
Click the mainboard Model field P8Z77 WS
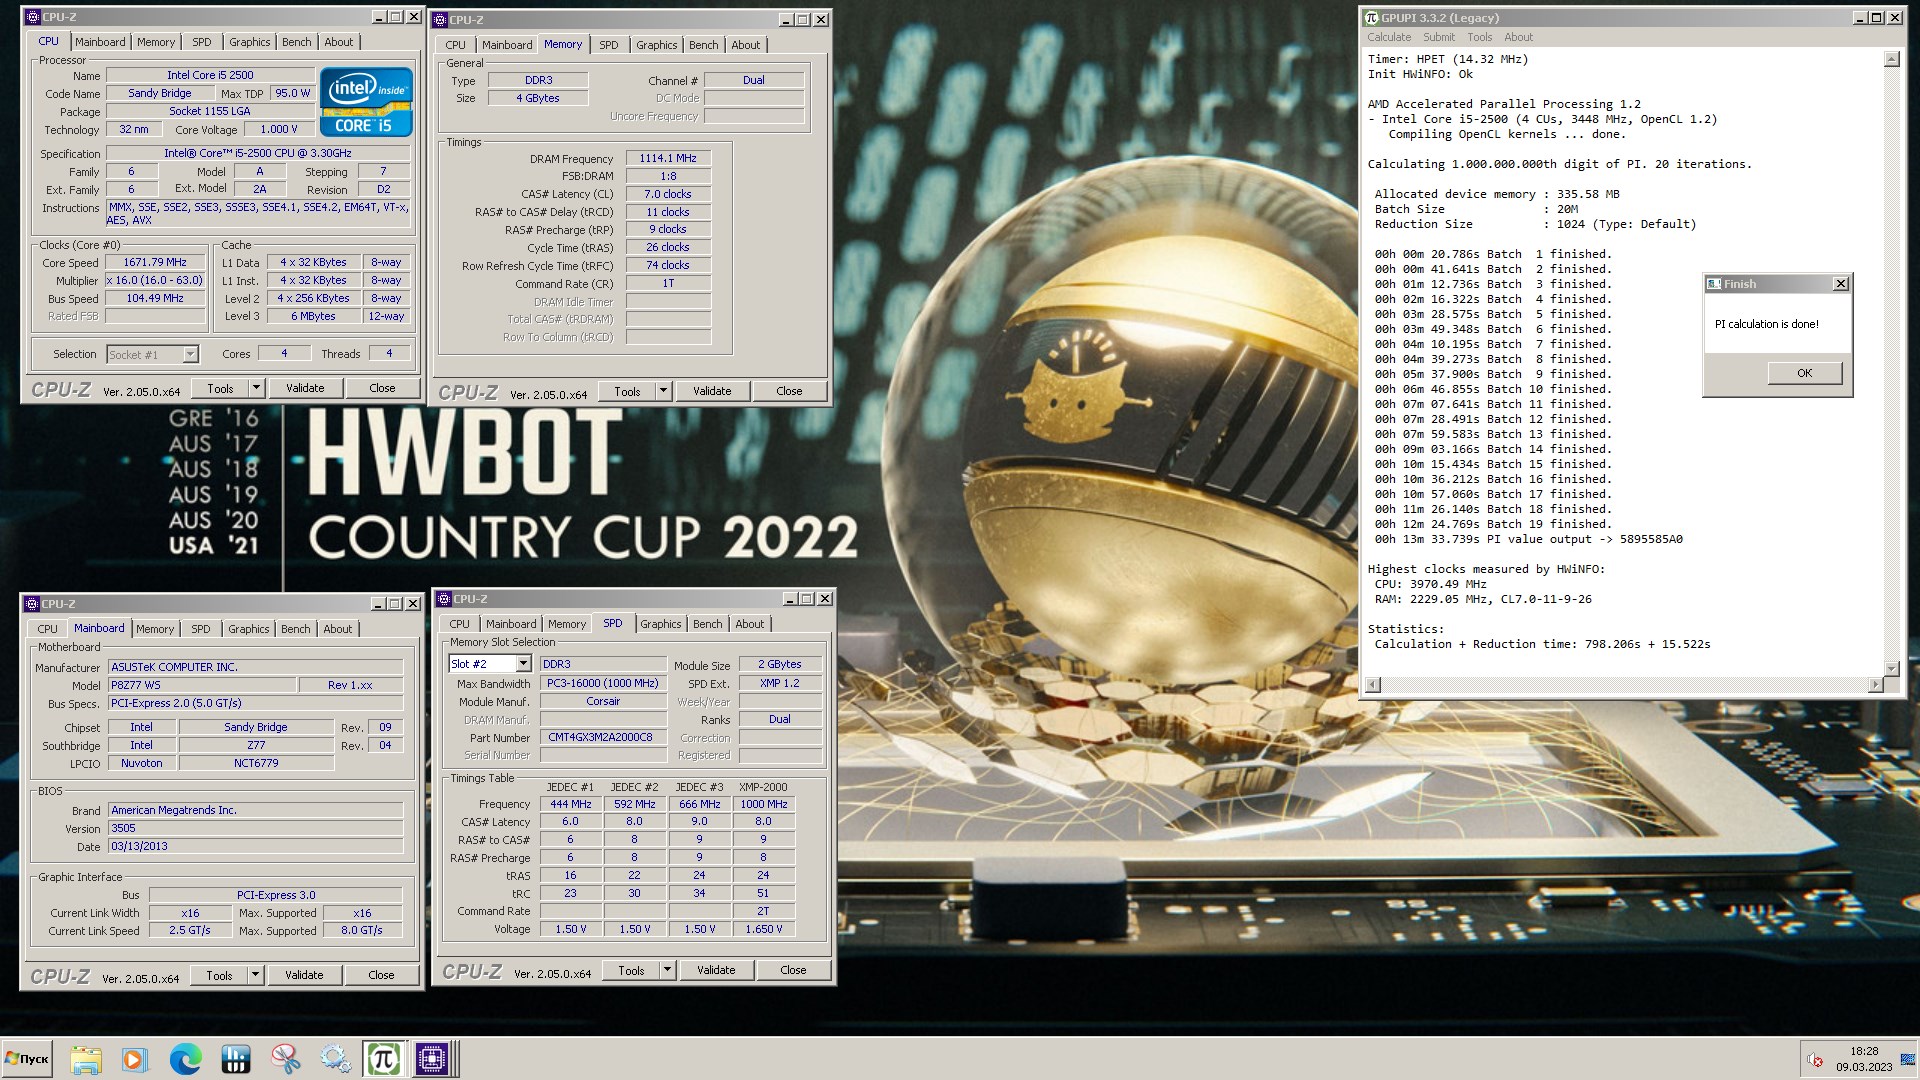coord(202,685)
